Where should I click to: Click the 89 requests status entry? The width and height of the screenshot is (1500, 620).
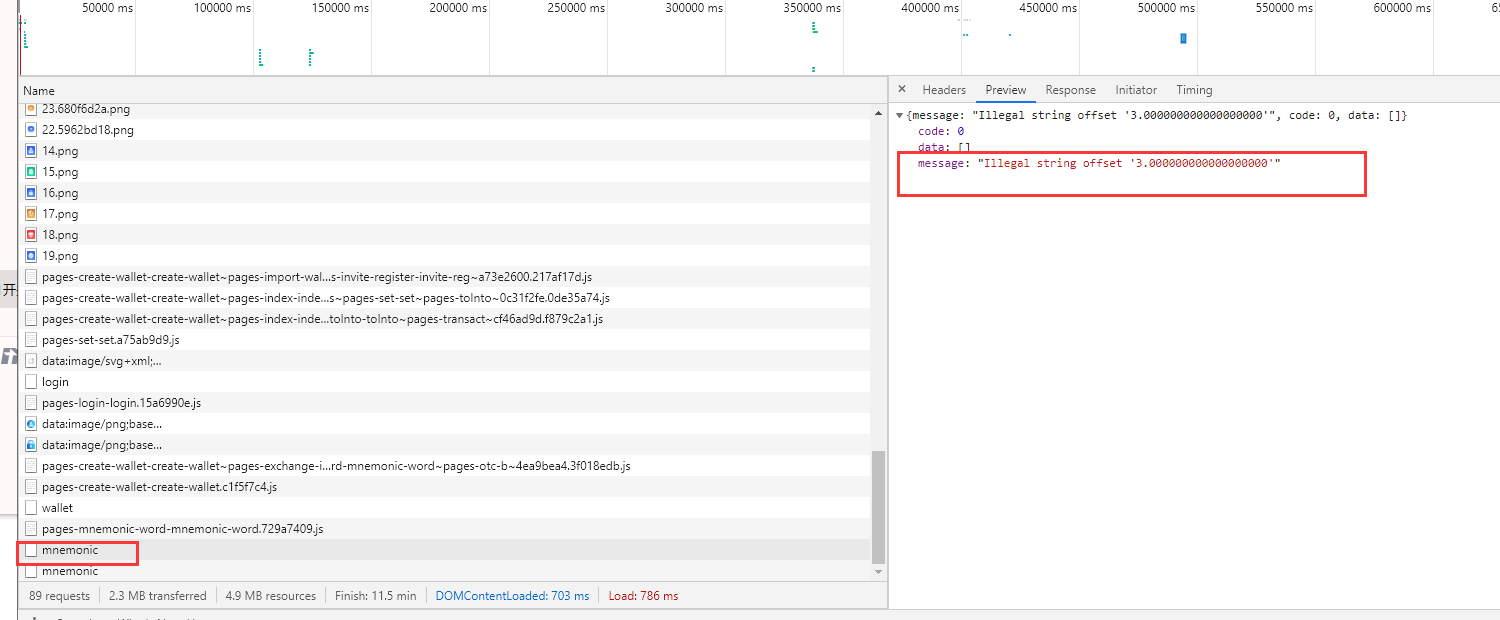(59, 596)
